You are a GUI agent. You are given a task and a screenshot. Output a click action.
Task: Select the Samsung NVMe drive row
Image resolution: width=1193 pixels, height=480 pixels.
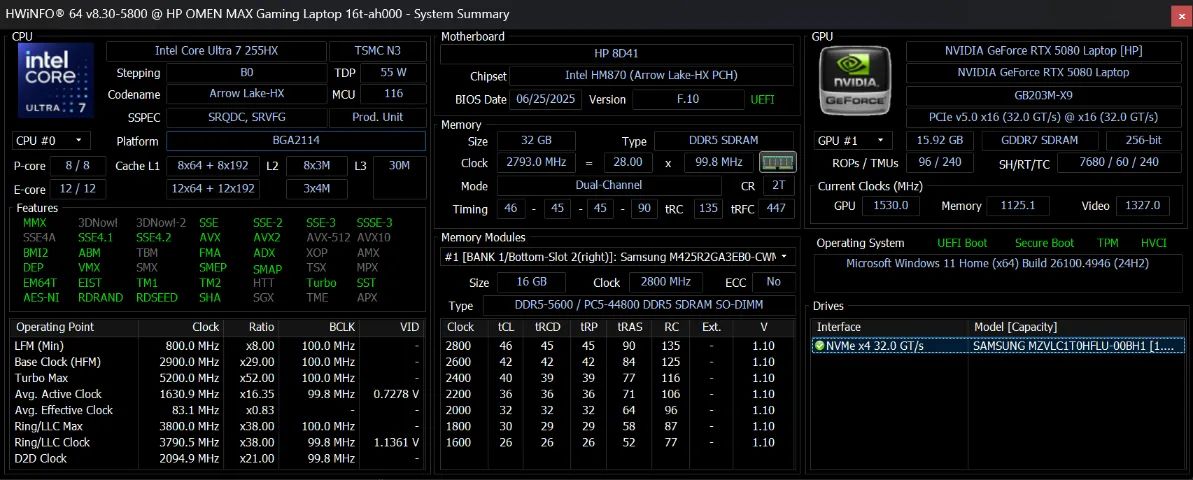click(x=997, y=346)
